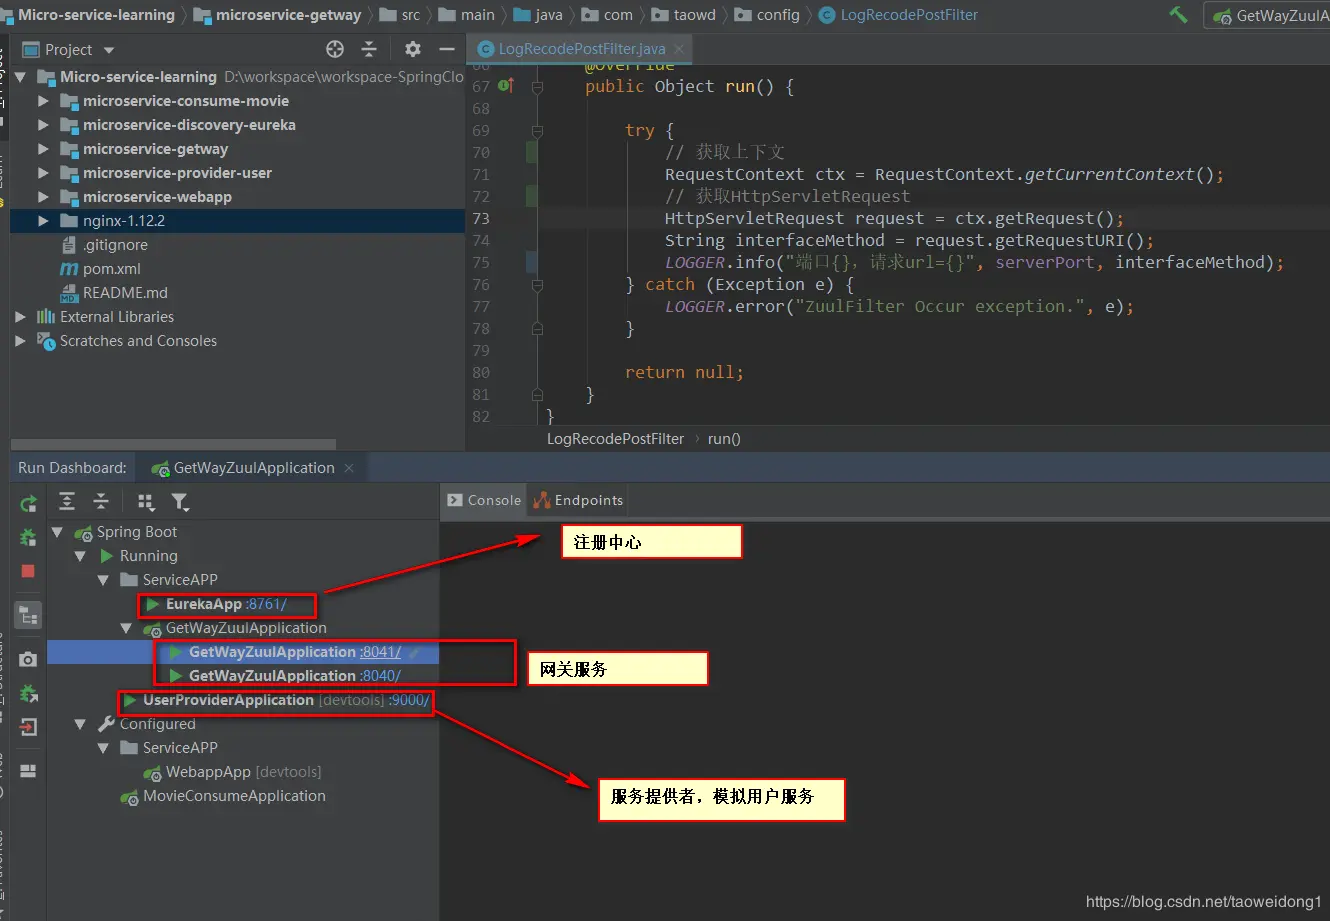Switch to the Console tab
This screenshot has width=1330, height=921.
[x=484, y=500]
